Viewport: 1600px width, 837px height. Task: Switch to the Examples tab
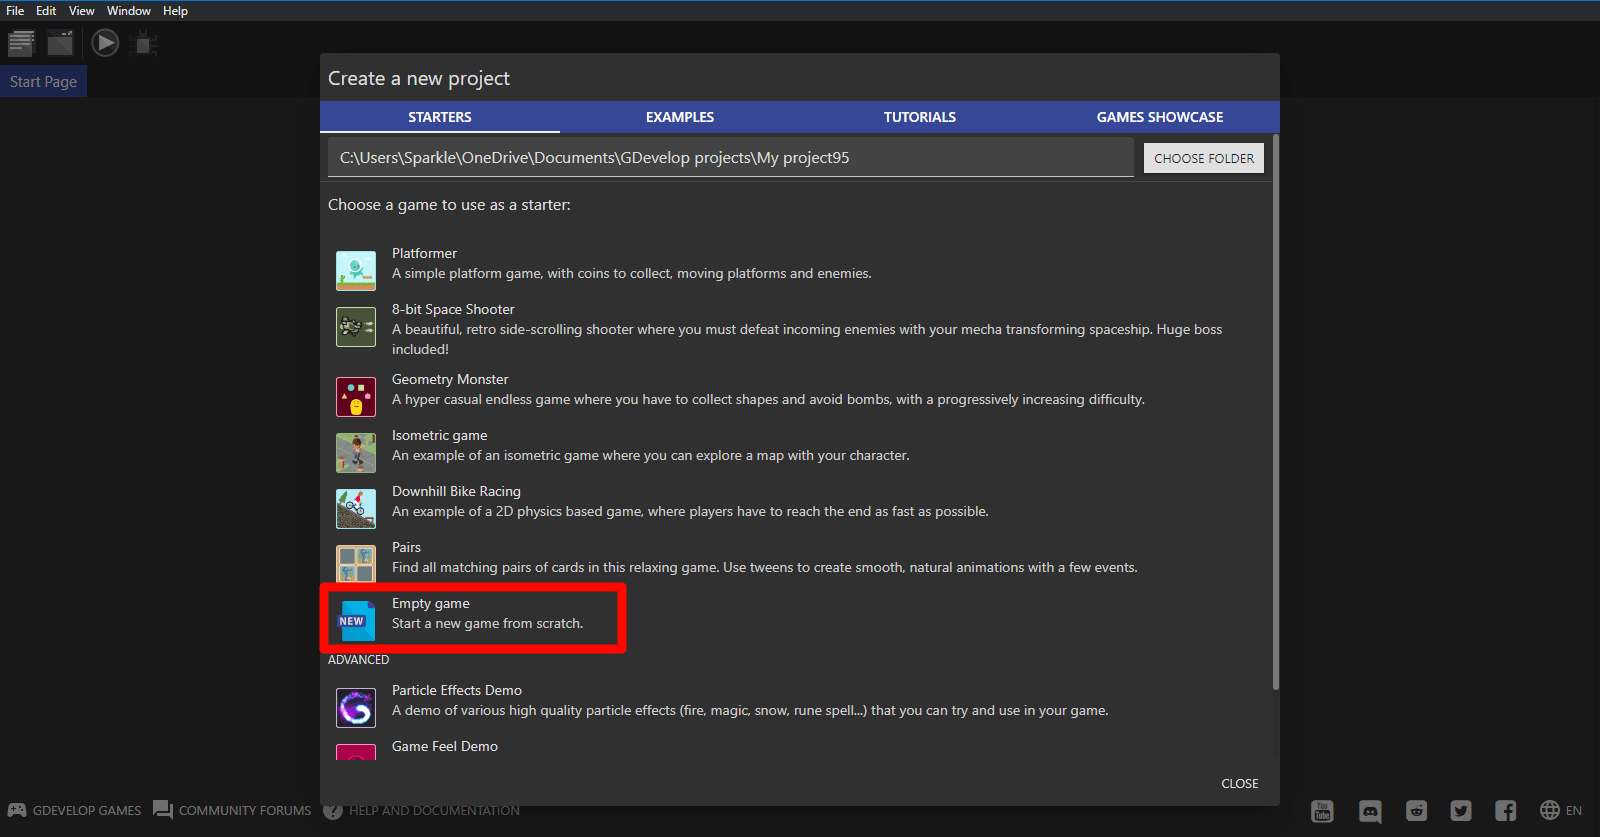(680, 117)
